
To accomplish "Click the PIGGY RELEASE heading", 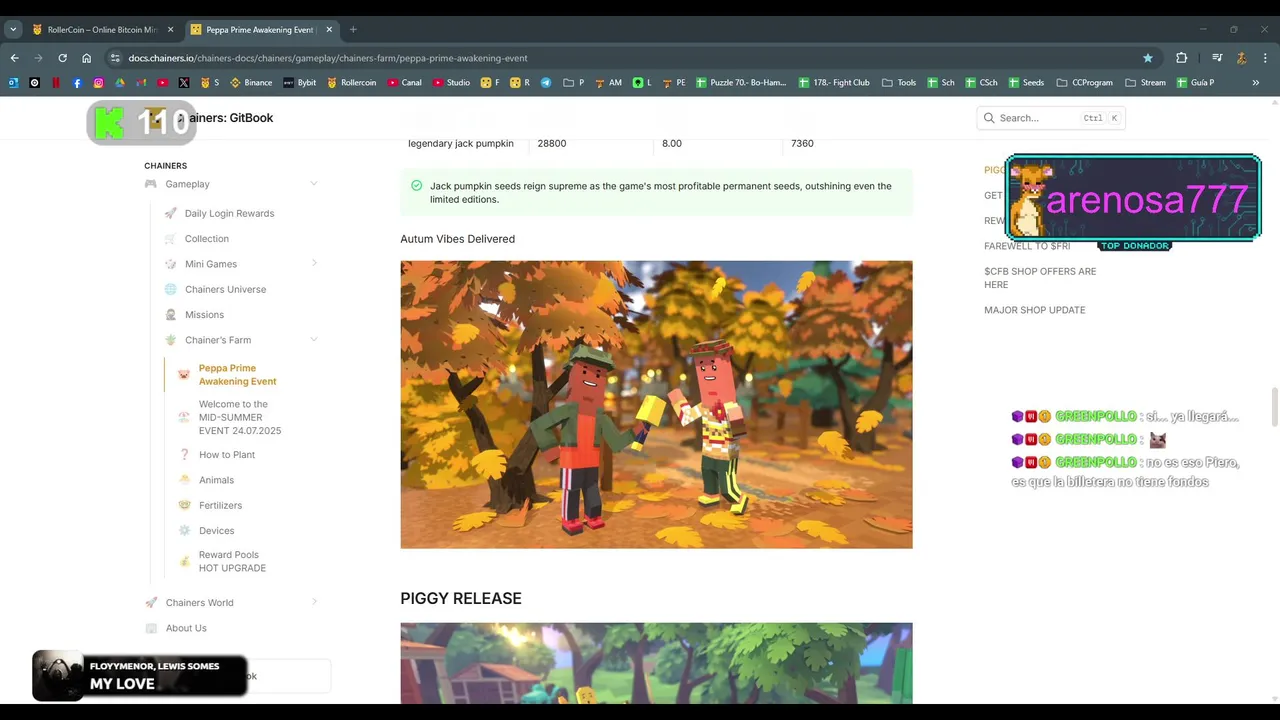I will (461, 598).
